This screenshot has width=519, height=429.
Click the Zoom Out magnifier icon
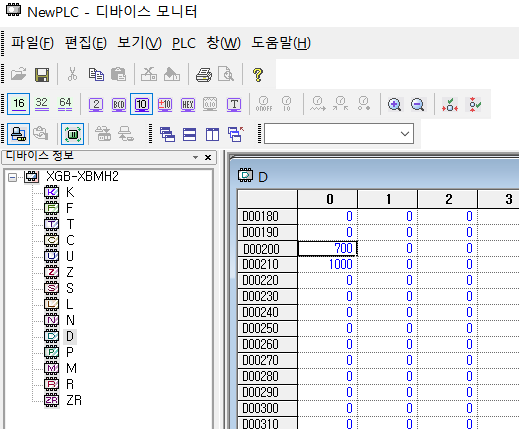click(x=418, y=104)
